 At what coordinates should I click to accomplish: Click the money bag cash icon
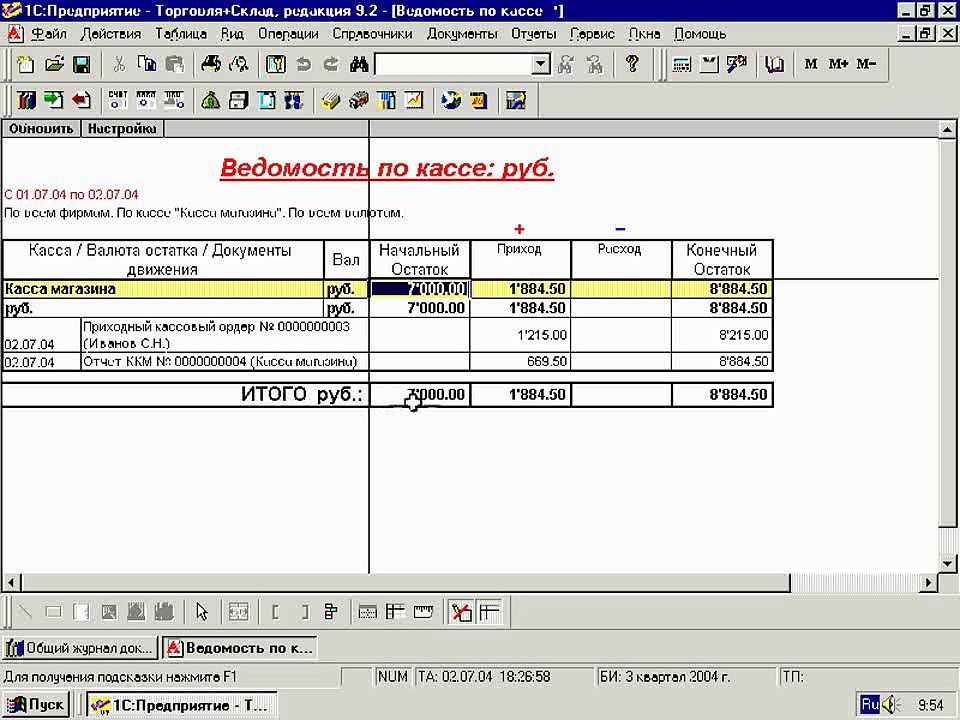tap(211, 100)
